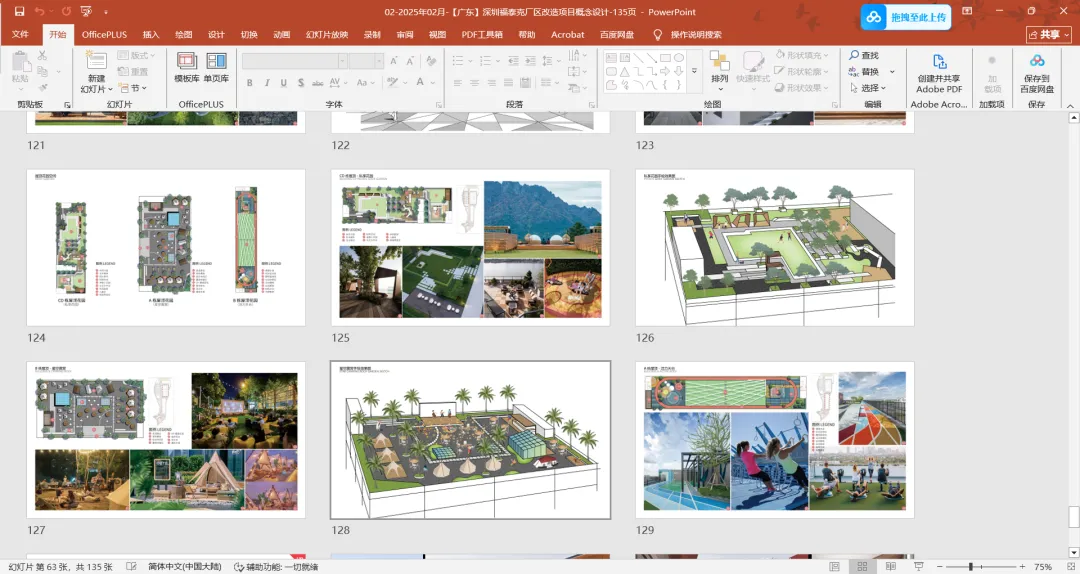Click 替换 replace tool

[864, 72]
